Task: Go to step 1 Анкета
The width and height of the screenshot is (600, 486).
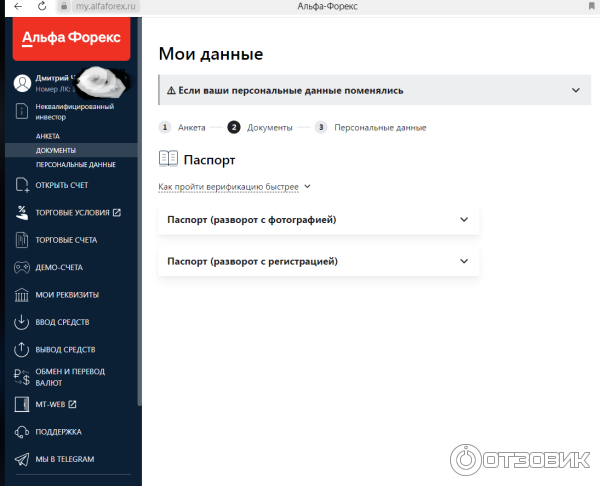Action: 184,128
